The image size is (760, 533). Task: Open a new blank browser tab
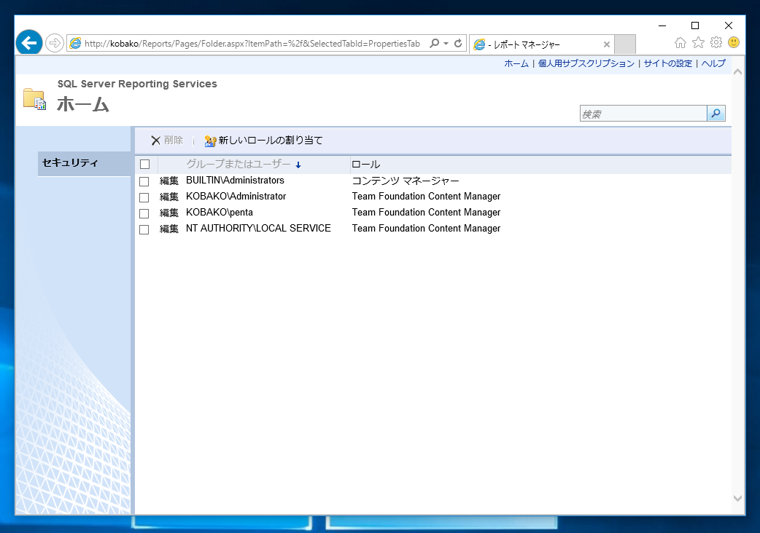625,45
